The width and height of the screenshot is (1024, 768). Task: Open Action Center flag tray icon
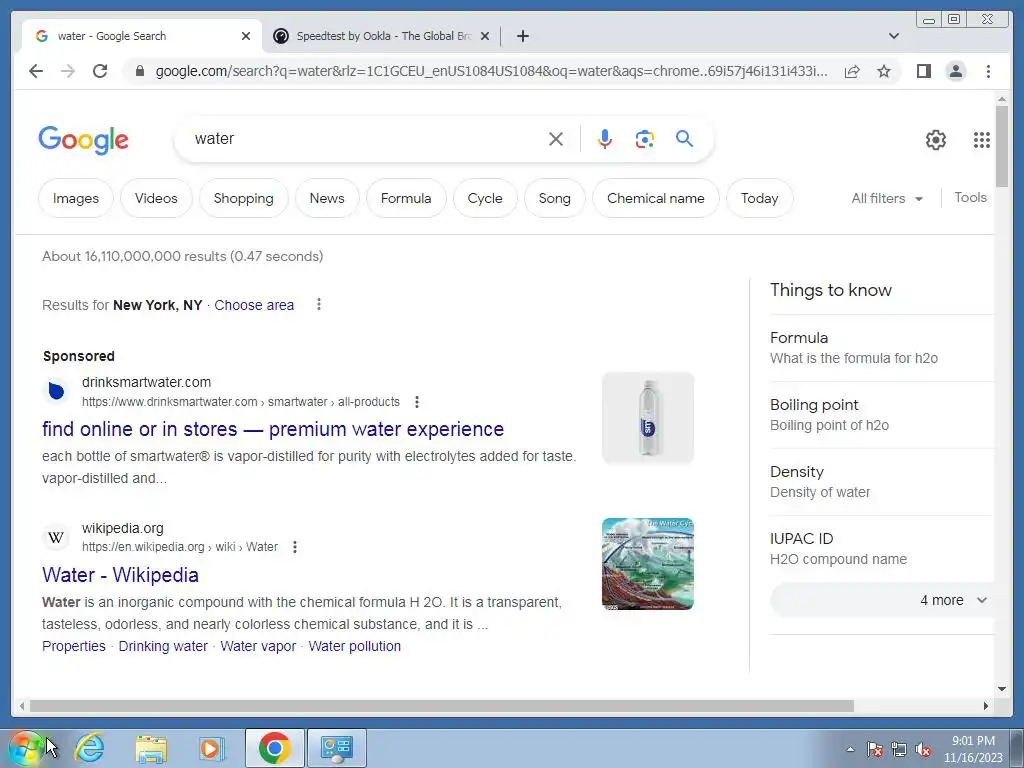click(x=875, y=750)
